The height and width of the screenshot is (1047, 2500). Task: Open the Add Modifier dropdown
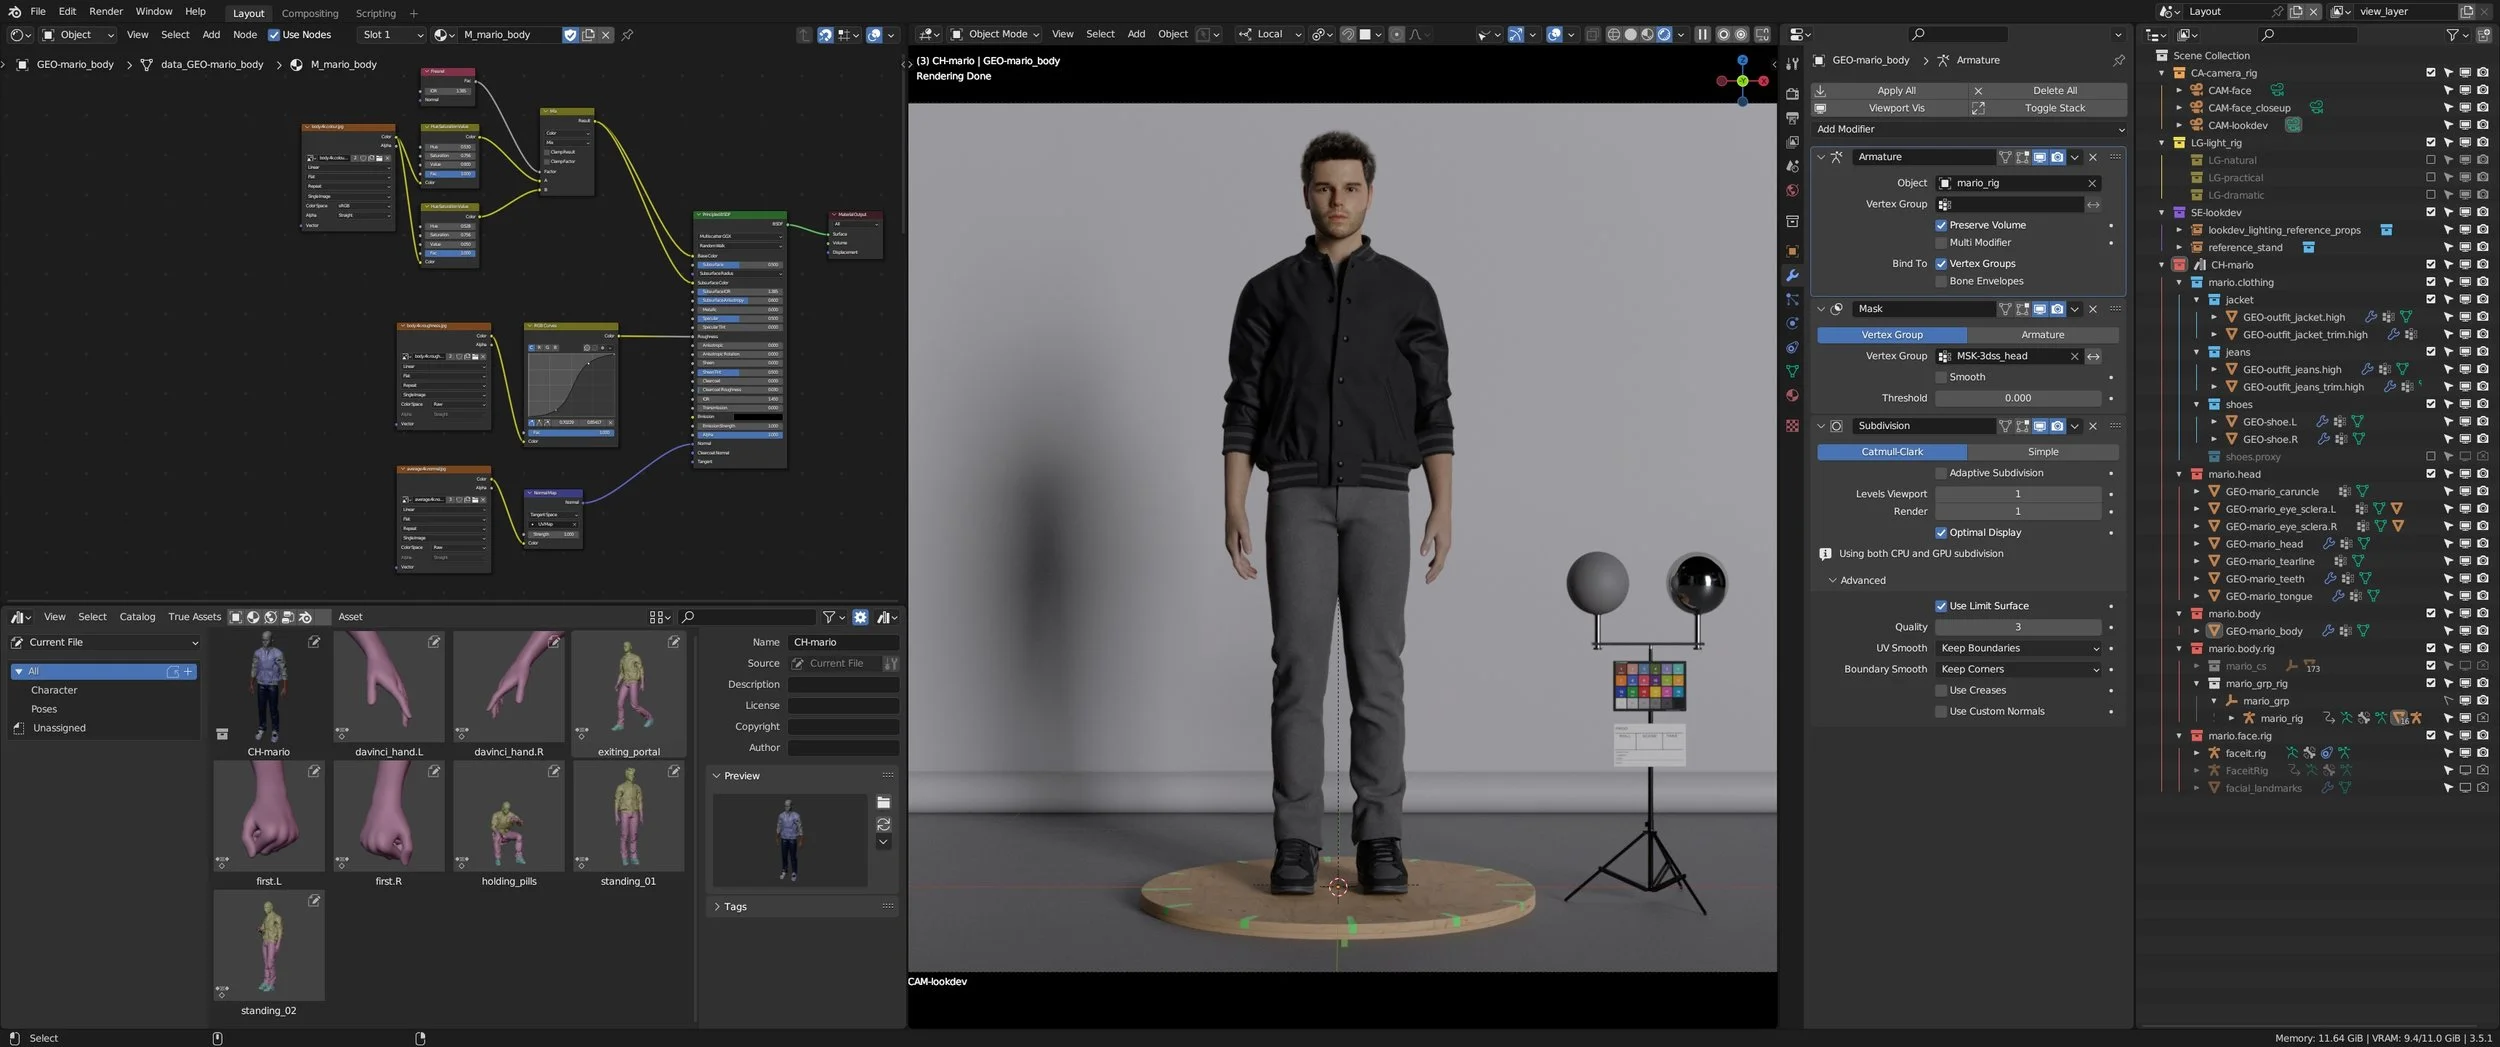tap(1970, 129)
